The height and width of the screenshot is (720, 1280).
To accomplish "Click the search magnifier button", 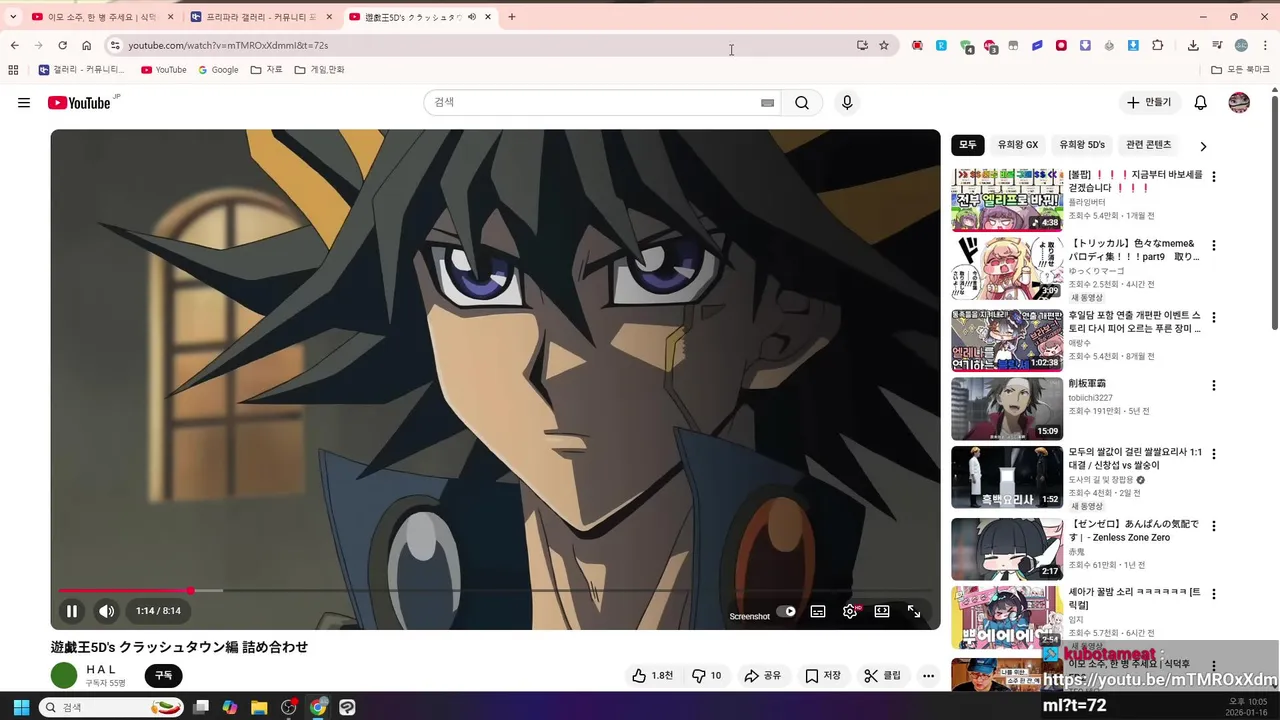I will tap(802, 103).
